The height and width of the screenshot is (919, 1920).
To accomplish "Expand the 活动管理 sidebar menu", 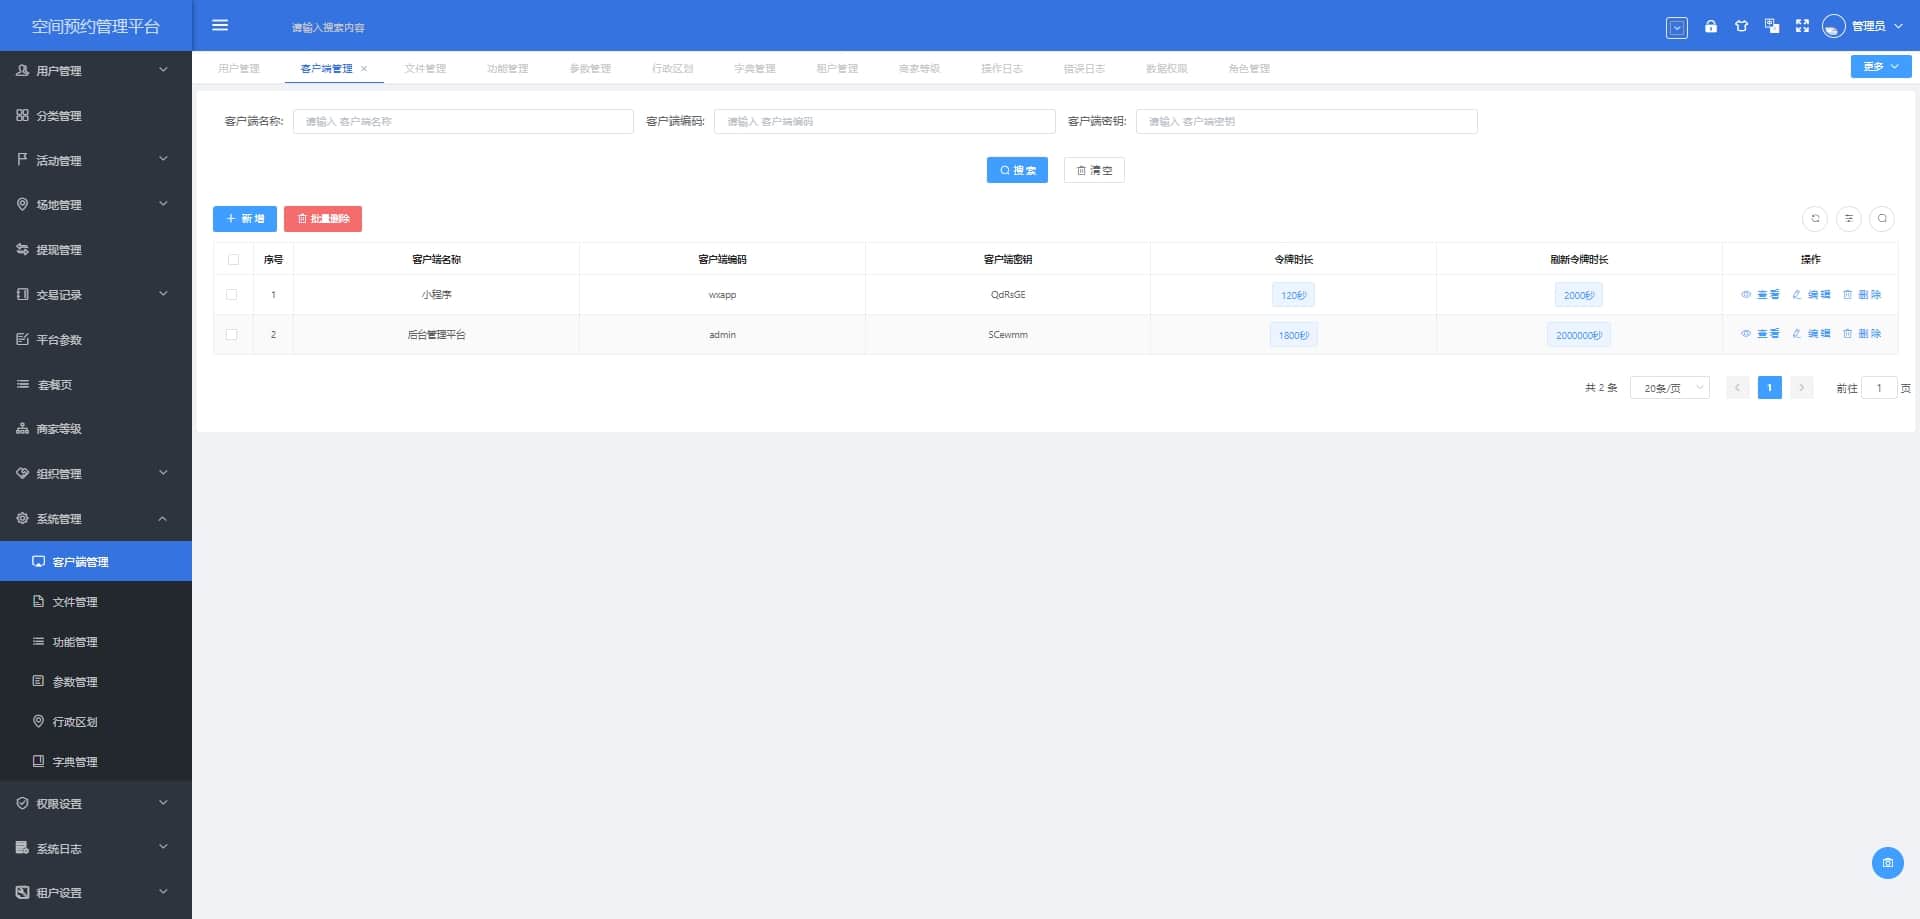I will pyautogui.click(x=96, y=160).
